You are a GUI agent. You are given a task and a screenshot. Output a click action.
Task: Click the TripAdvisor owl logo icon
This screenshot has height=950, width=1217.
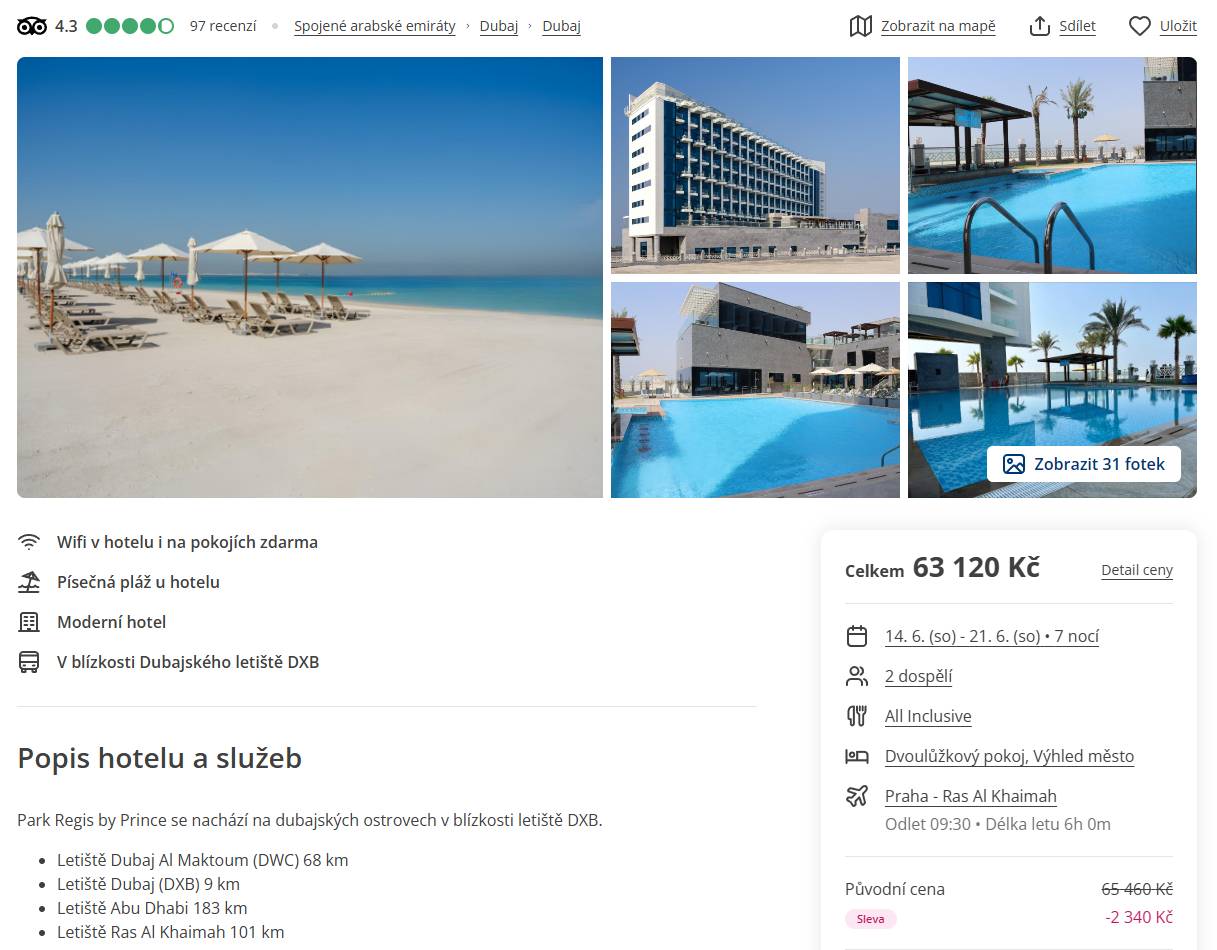(32, 26)
